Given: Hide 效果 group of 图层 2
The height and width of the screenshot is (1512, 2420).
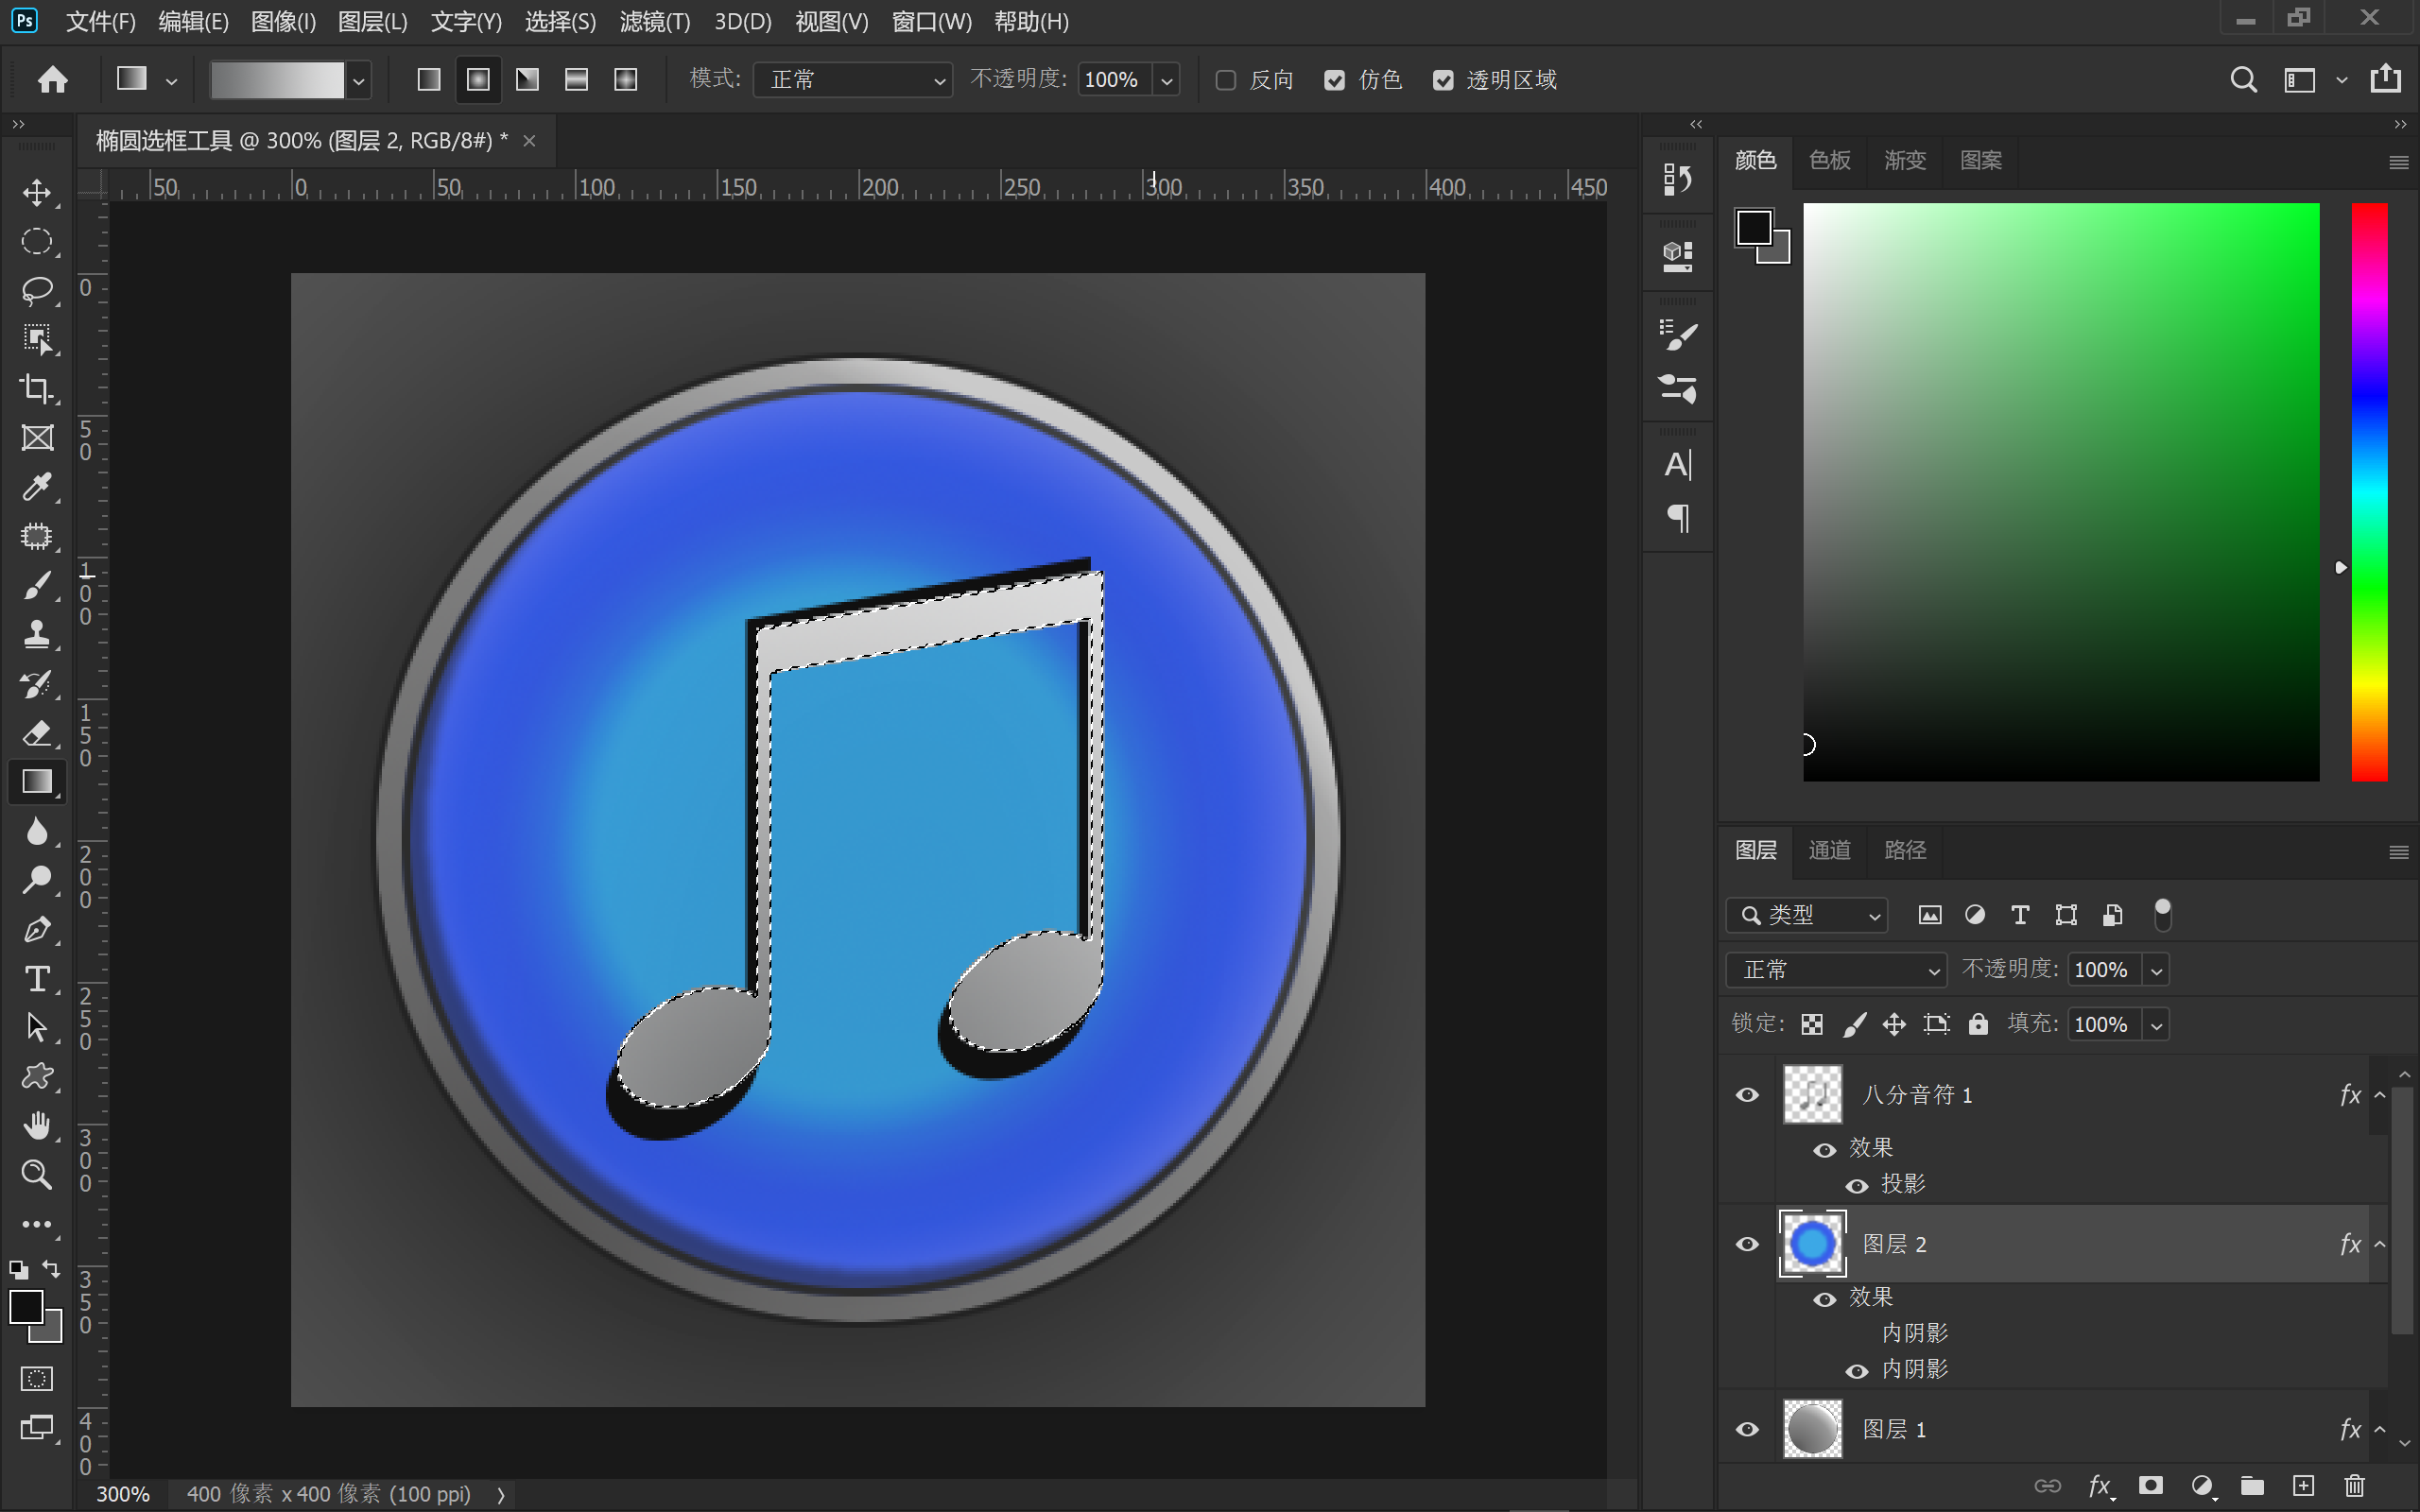Looking at the screenshot, I should (x=1825, y=1299).
